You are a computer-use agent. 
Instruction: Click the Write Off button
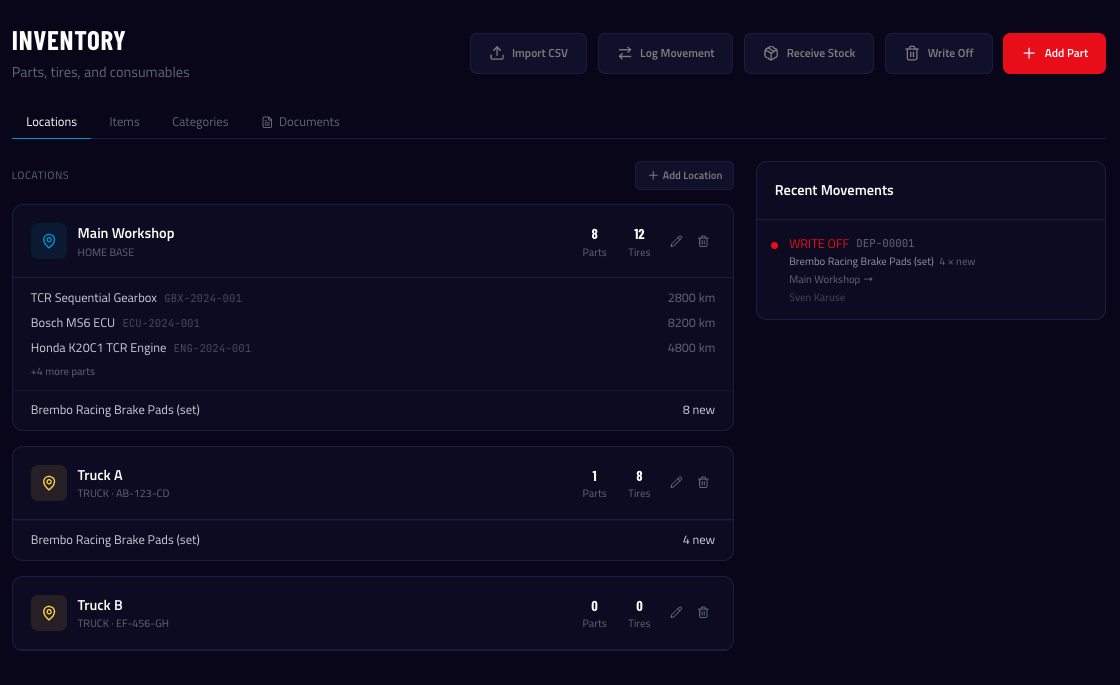click(938, 53)
